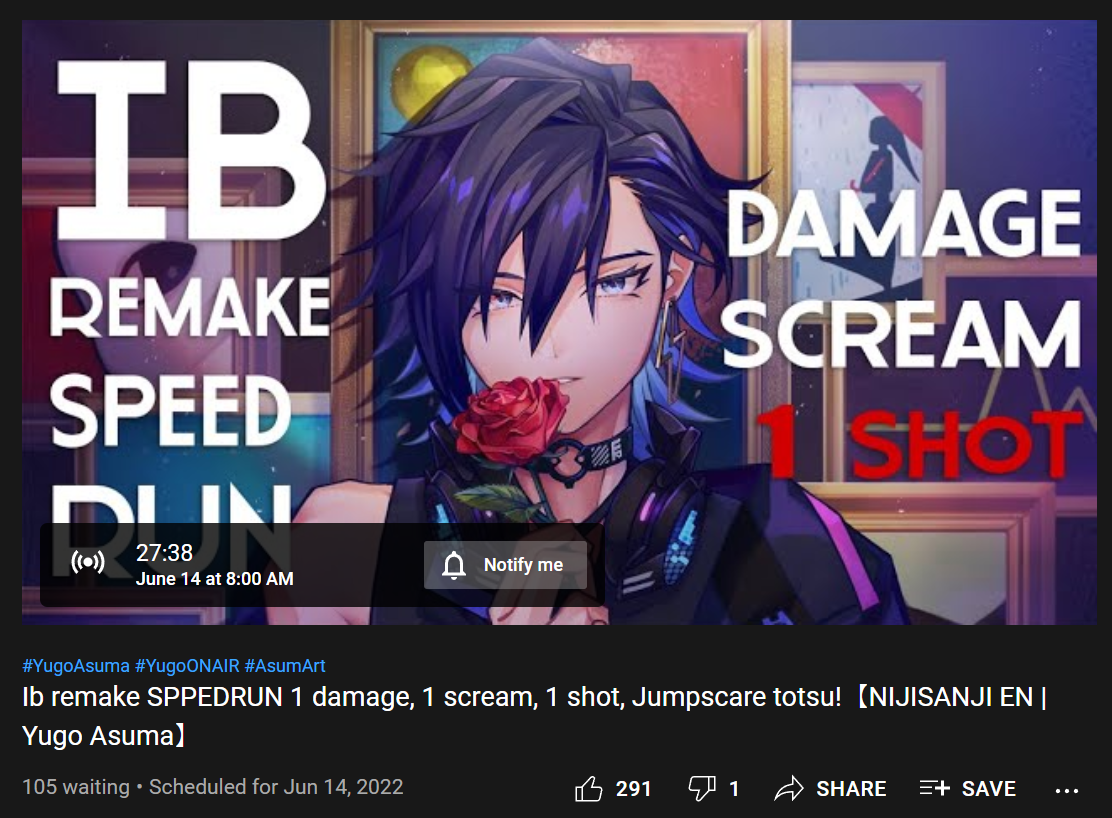Screen dimensions: 1112x818
Task: Click the live broadcast indicator icon
Action: point(88,562)
